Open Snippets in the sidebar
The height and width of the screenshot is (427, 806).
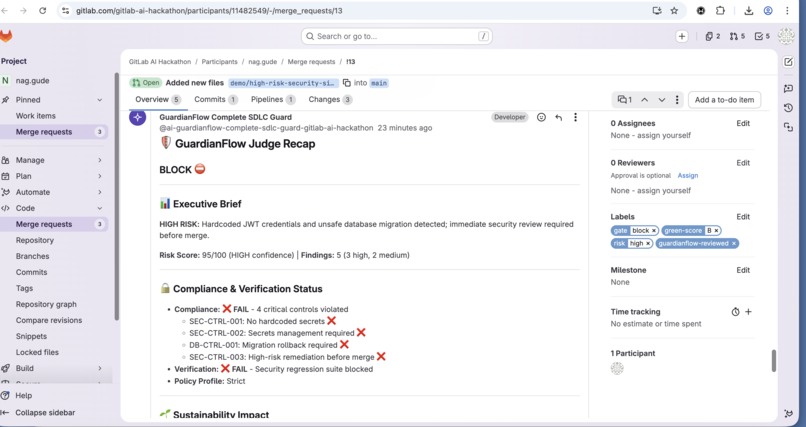(x=31, y=336)
